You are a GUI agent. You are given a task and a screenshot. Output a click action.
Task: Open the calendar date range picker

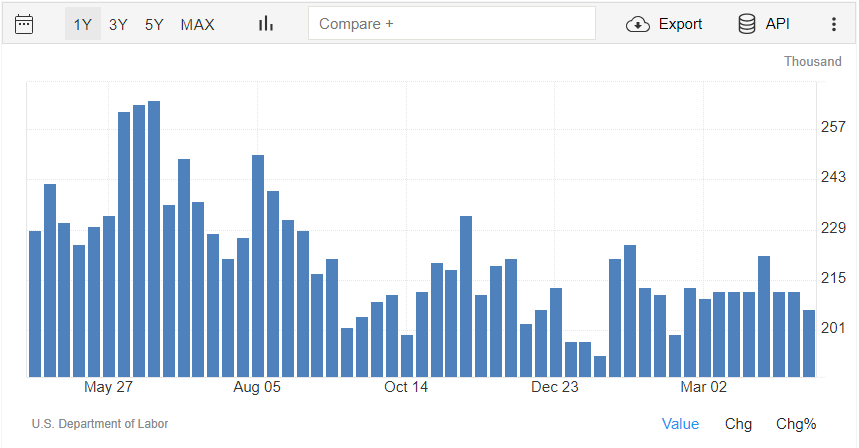pos(24,24)
